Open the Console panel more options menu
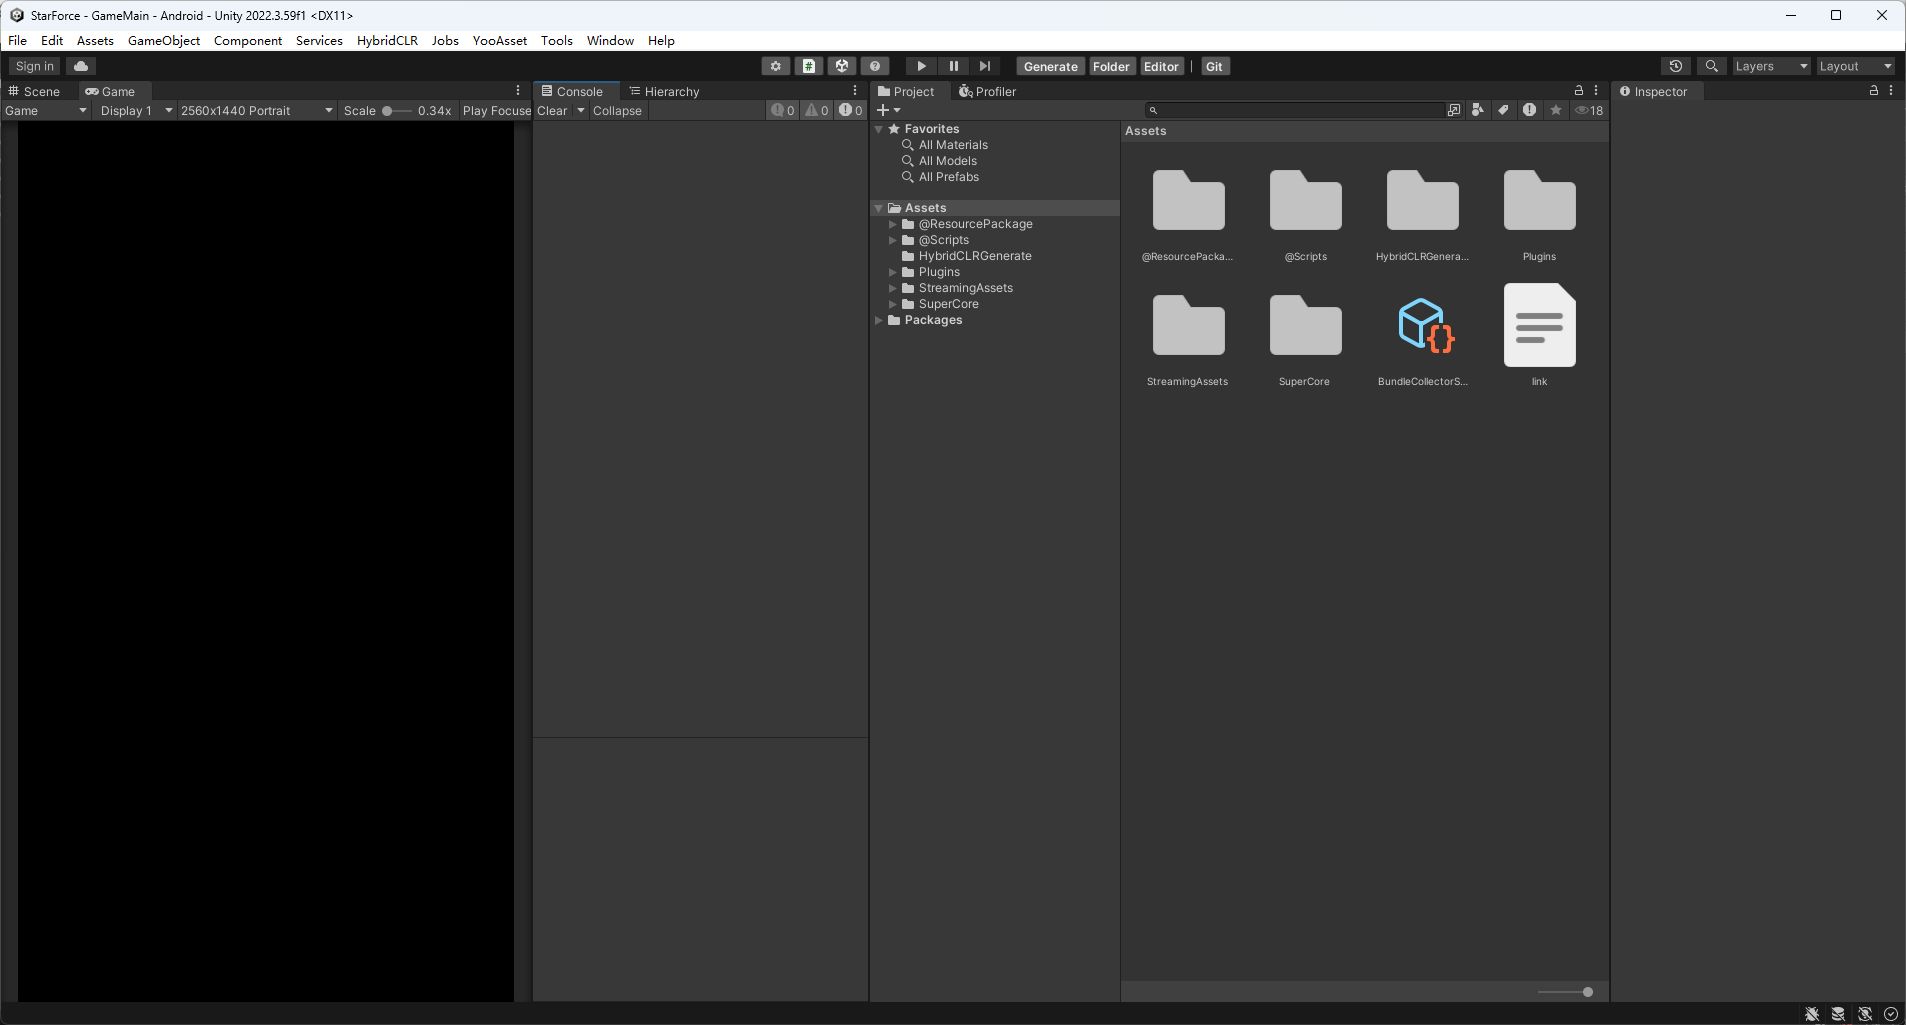The width and height of the screenshot is (1906, 1025). [855, 90]
